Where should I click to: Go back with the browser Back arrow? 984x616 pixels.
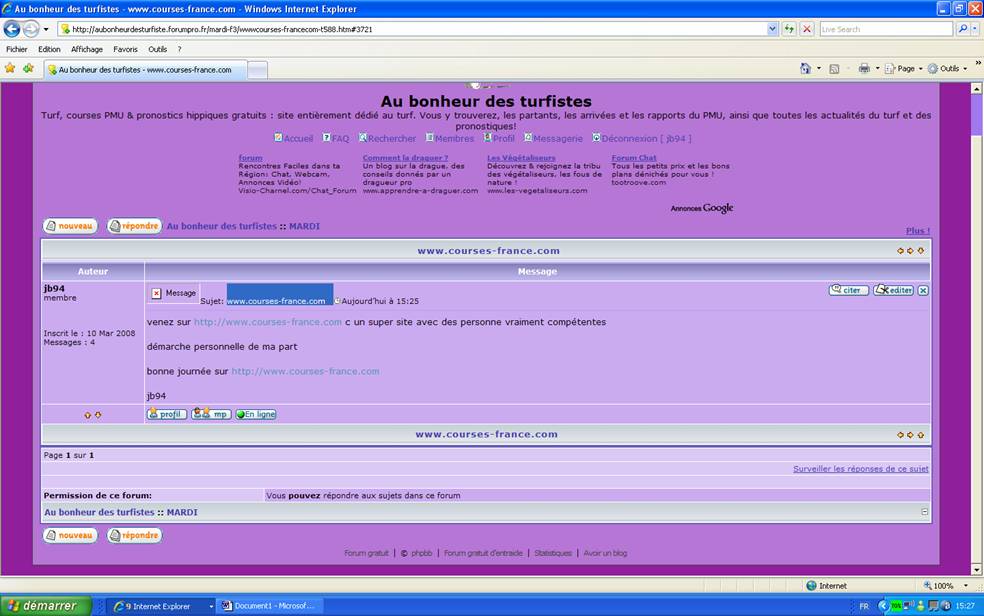(12, 29)
